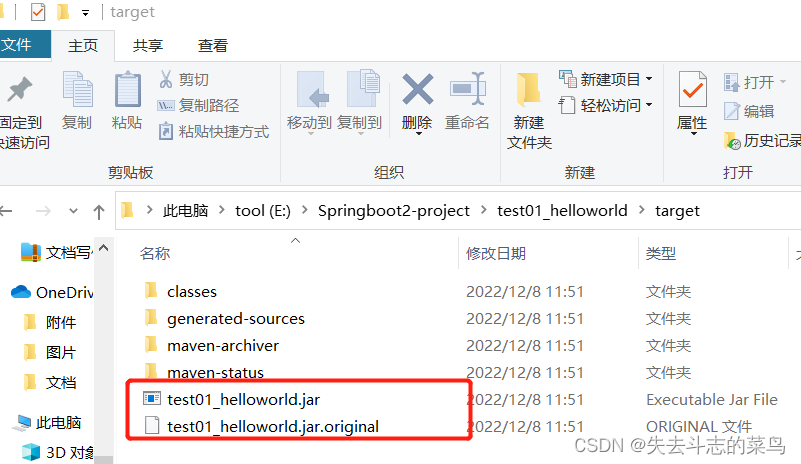Switch to the 查看 View tab

213,45
